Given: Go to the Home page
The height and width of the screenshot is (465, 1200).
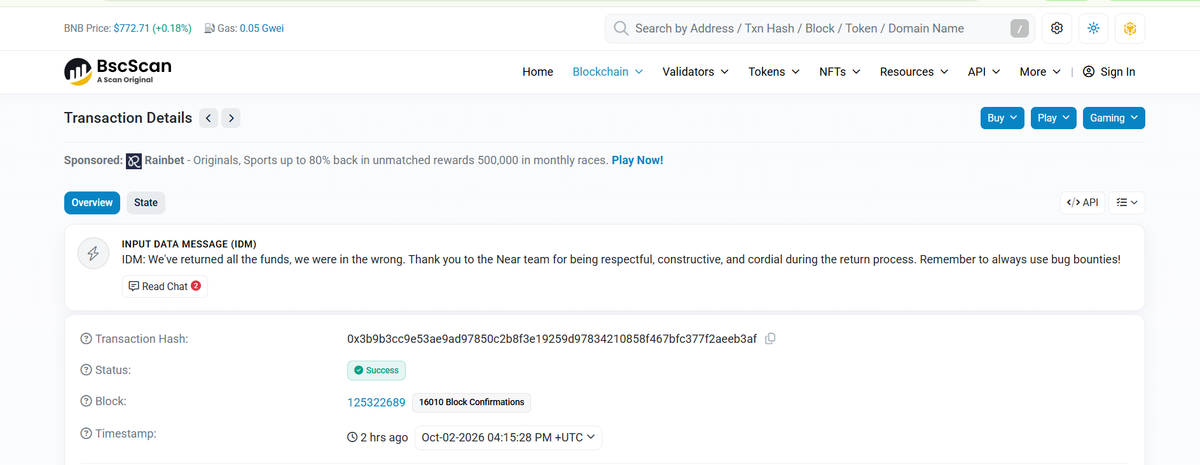Looking at the screenshot, I should 538,72.
